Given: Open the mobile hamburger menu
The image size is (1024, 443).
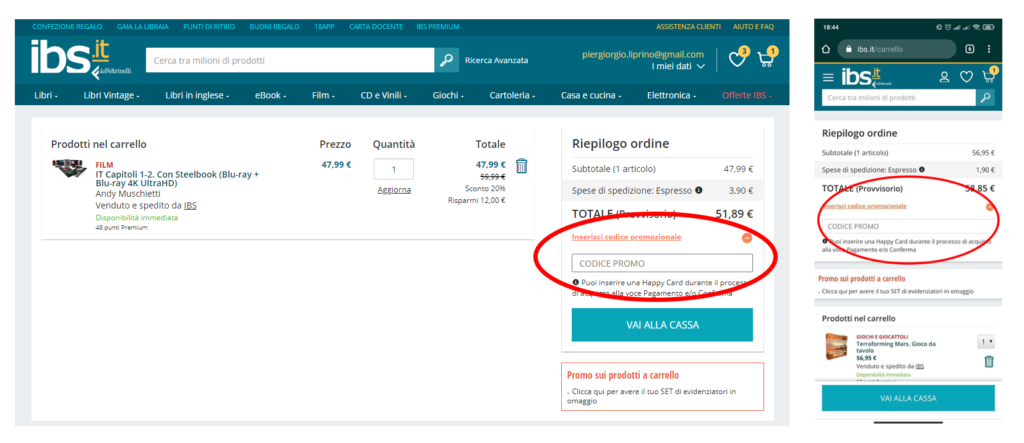Looking at the screenshot, I should (x=828, y=77).
